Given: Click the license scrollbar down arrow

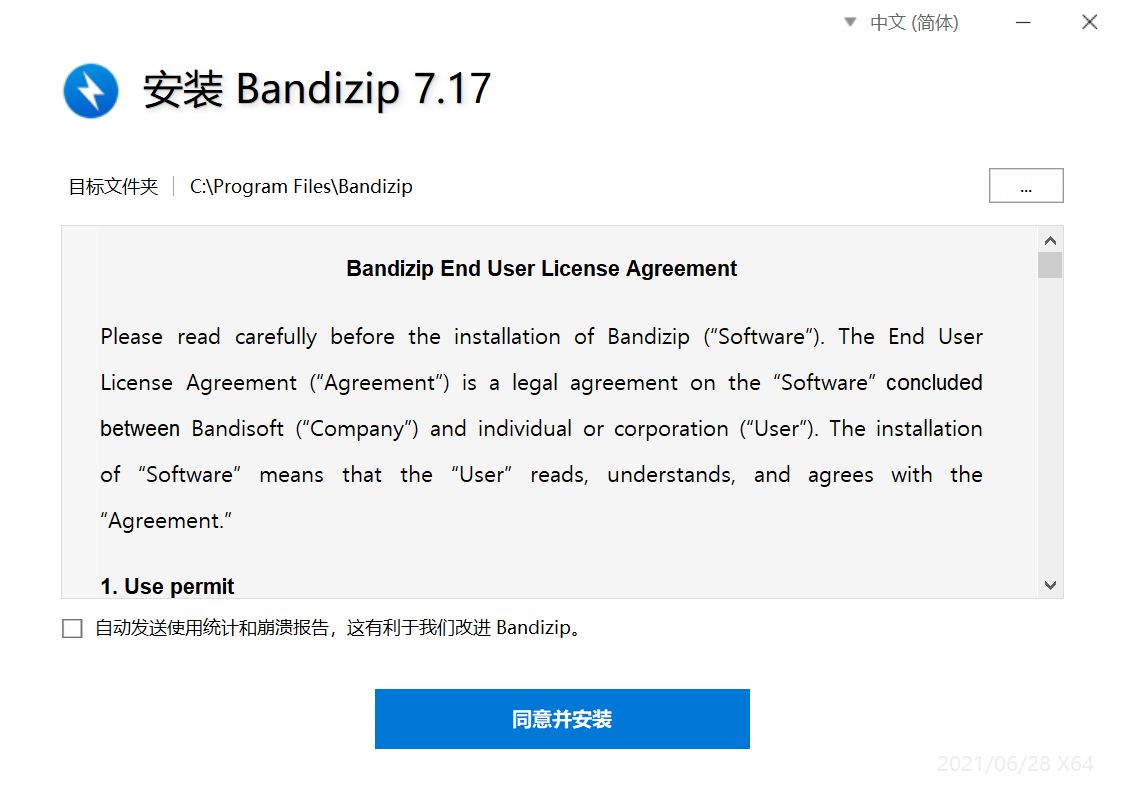Looking at the screenshot, I should coord(1050,585).
